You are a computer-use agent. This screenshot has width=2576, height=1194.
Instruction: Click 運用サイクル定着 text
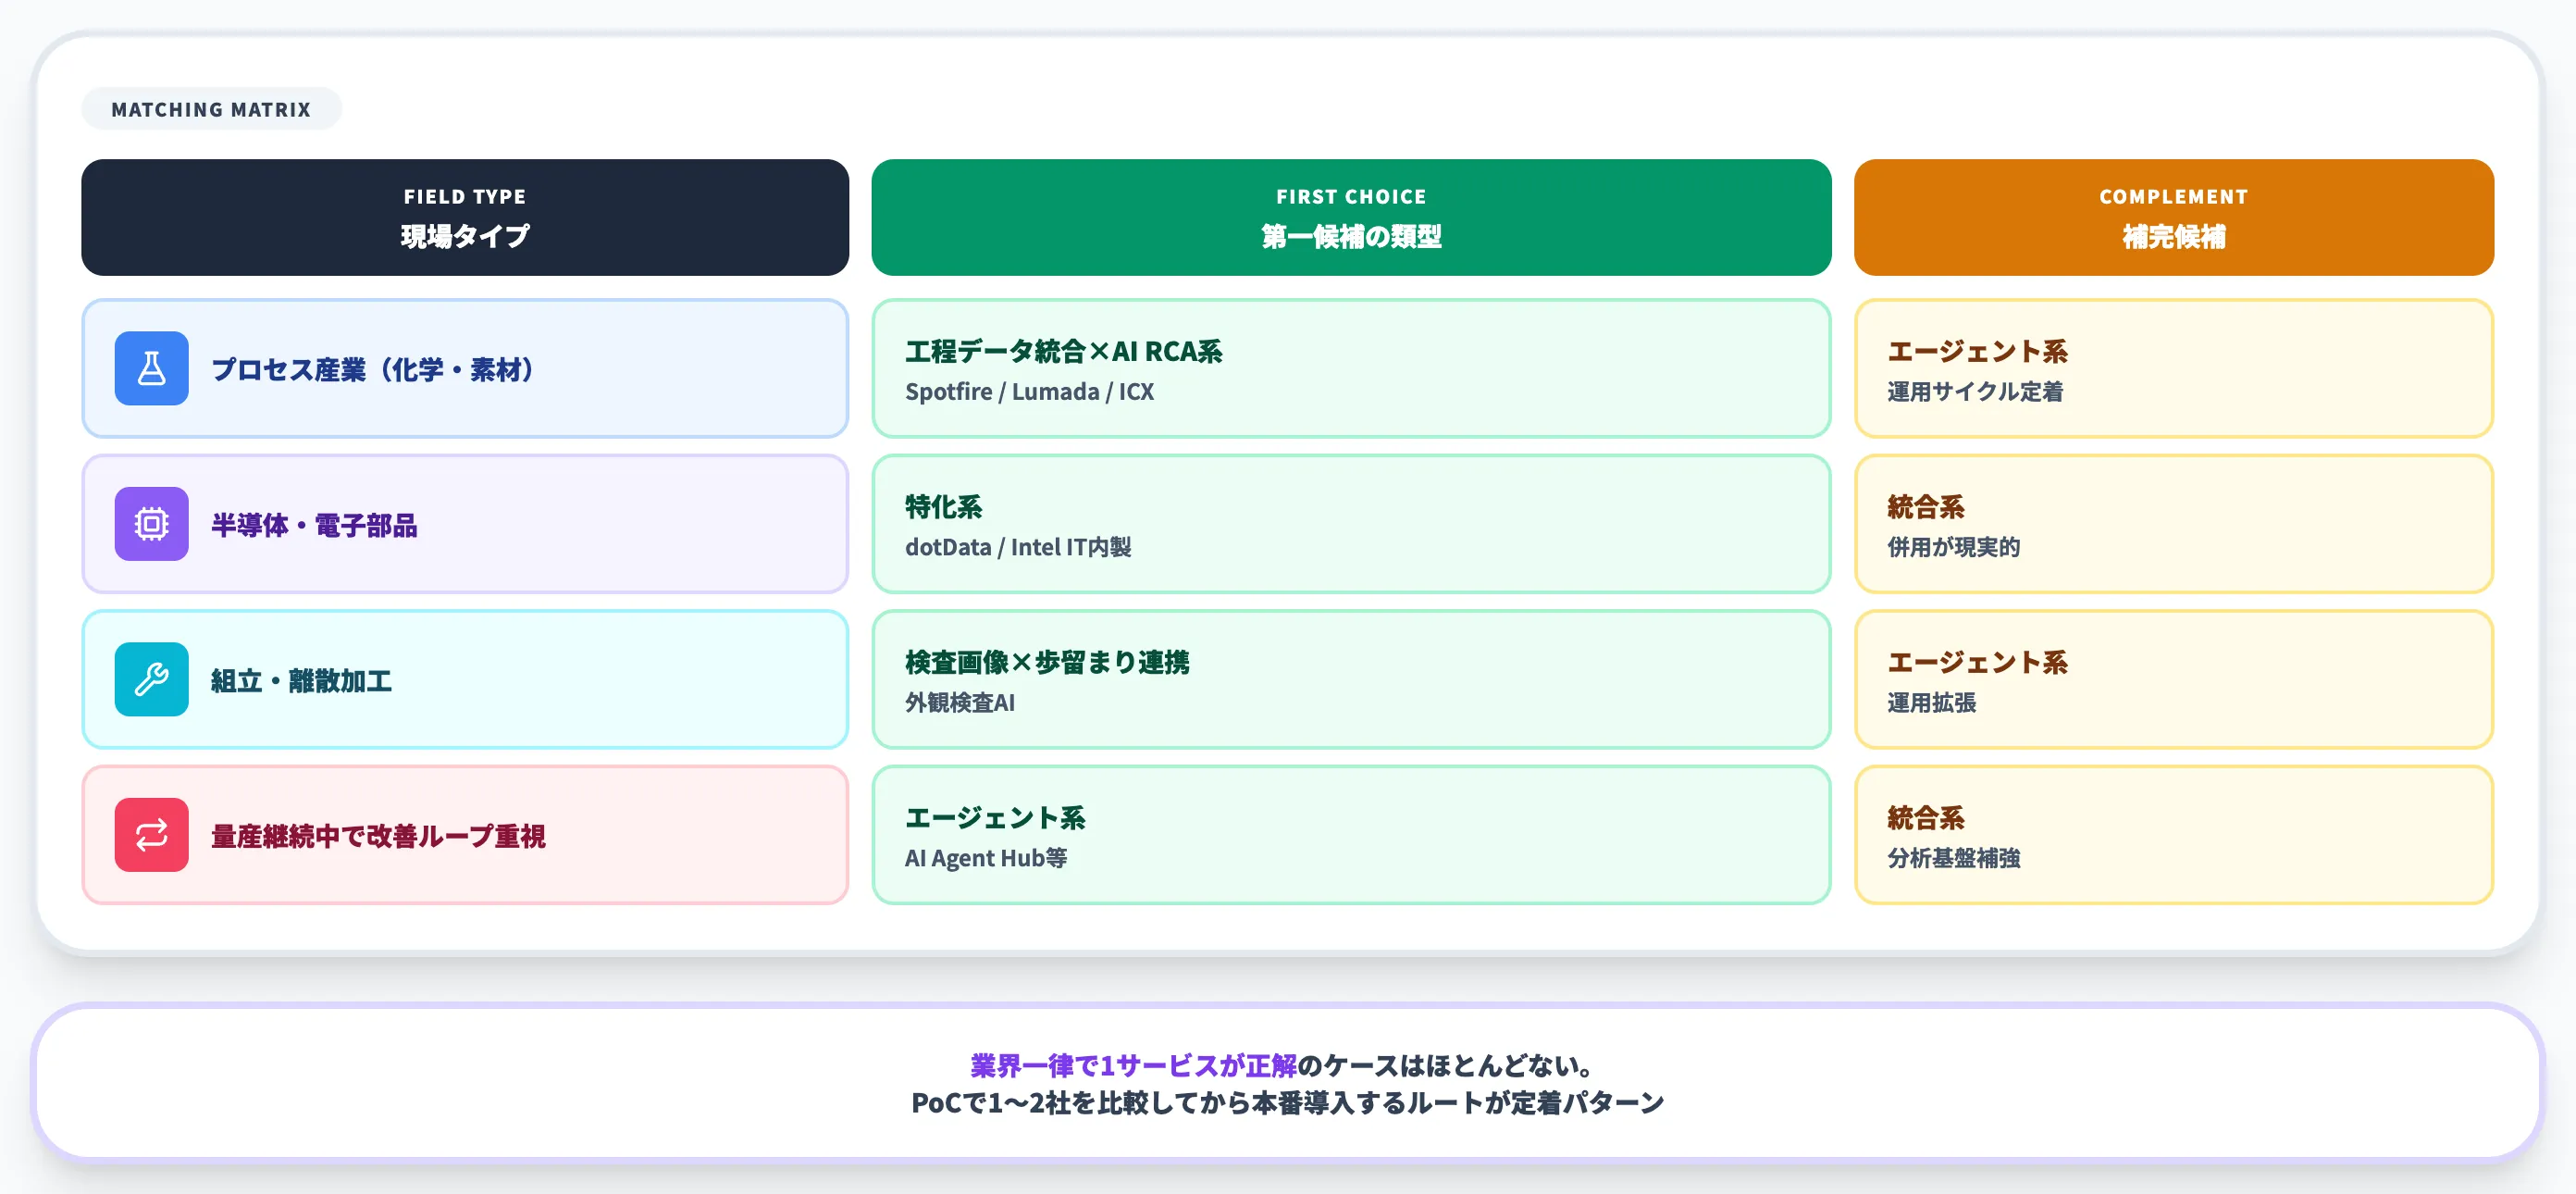coord(1975,392)
